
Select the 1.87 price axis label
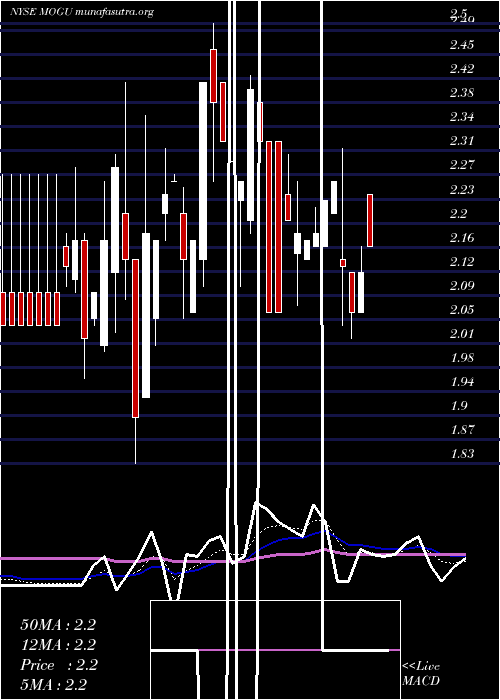(x=462, y=430)
